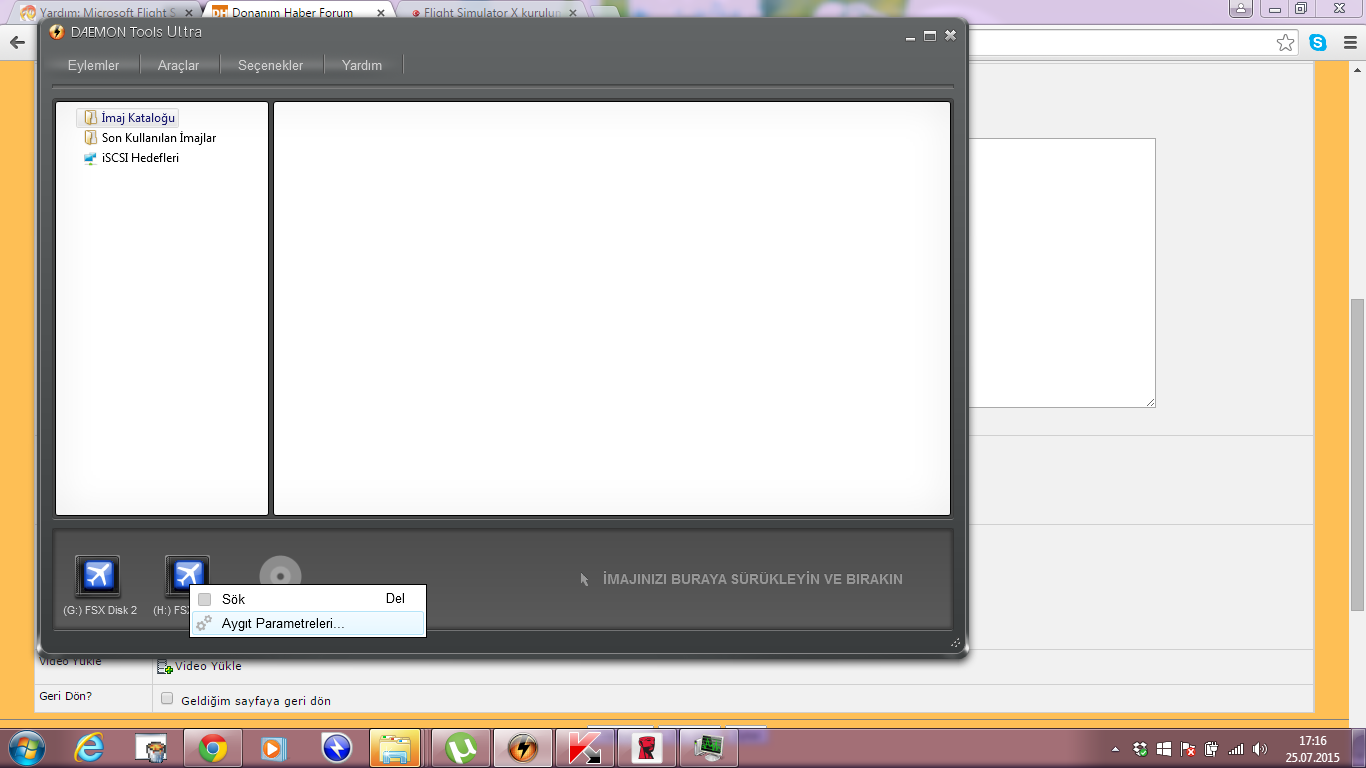
Task: Click in the forum message text area
Action: tap(1060, 272)
